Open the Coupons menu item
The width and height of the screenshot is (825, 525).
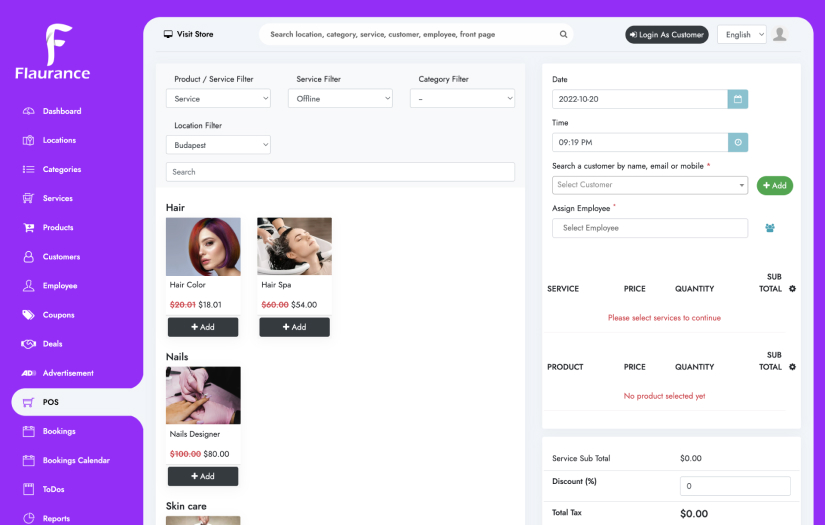point(58,315)
